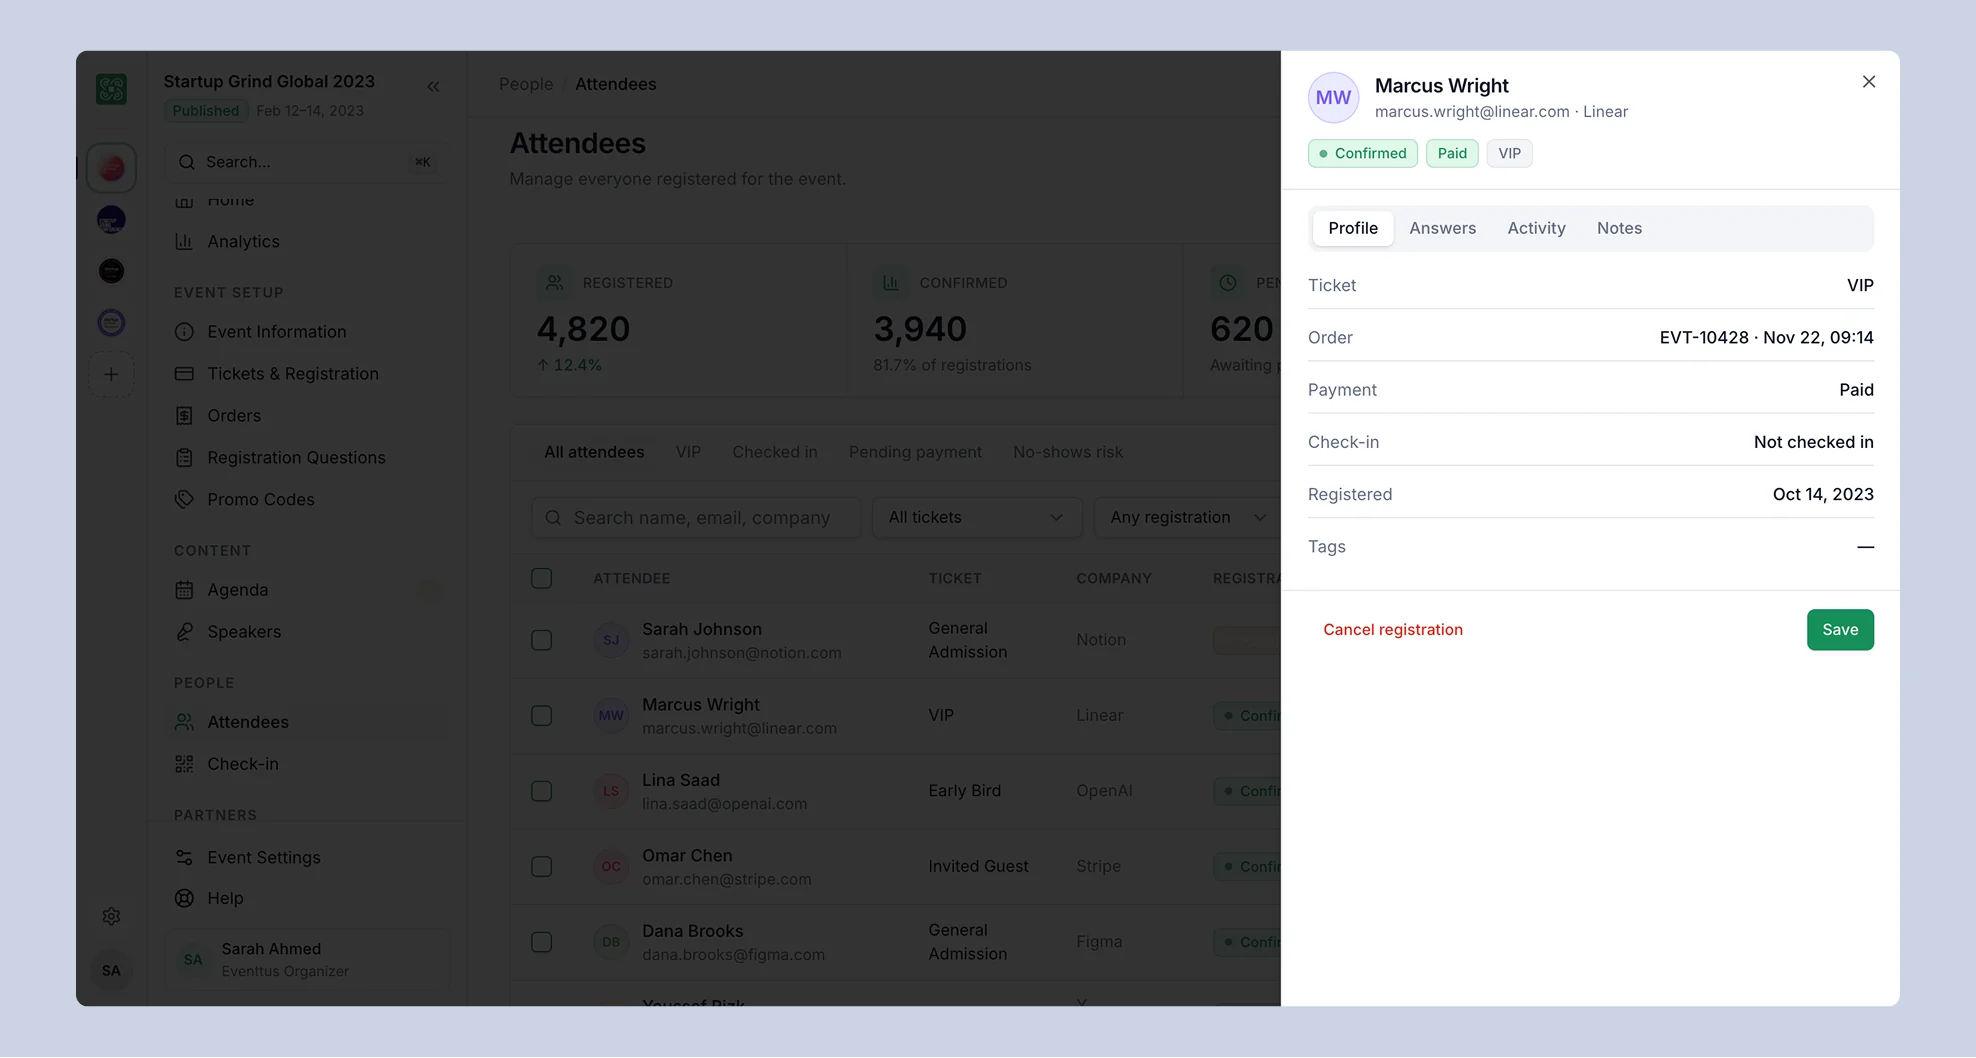1976x1058 pixels.
Task: Click the Search name, email, company field
Action: click(x=696, y=518)
